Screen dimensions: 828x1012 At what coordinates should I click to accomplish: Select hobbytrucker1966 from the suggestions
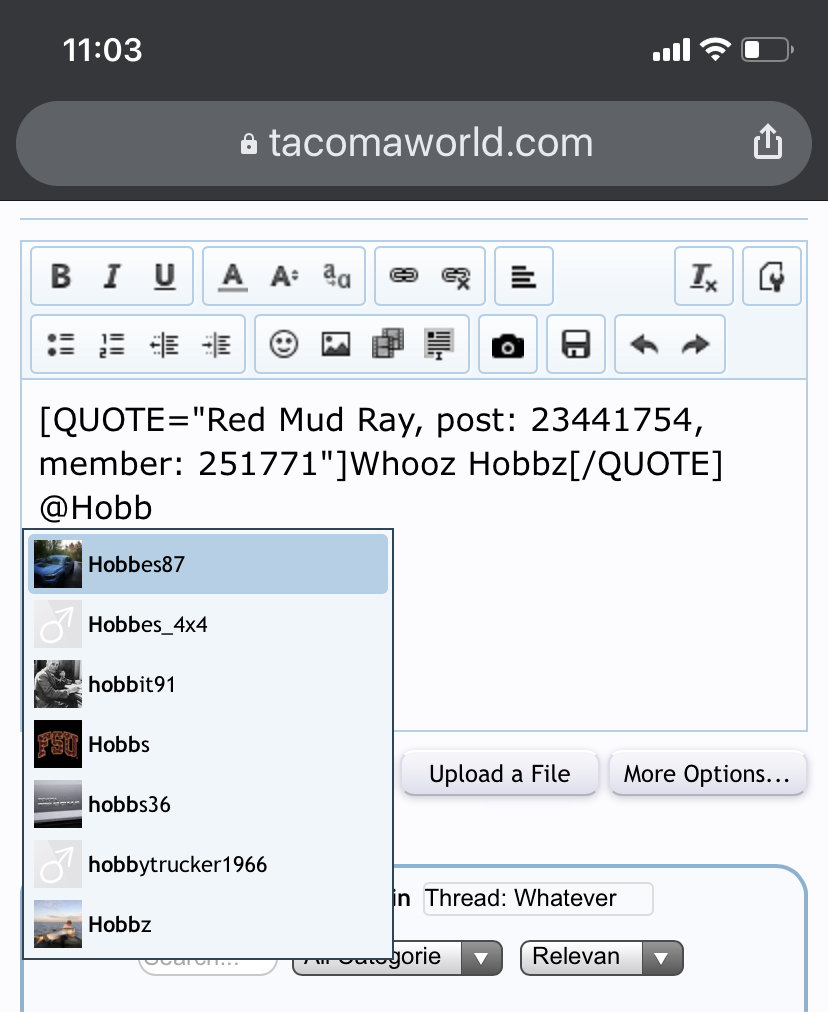click(x=208, y=864)
